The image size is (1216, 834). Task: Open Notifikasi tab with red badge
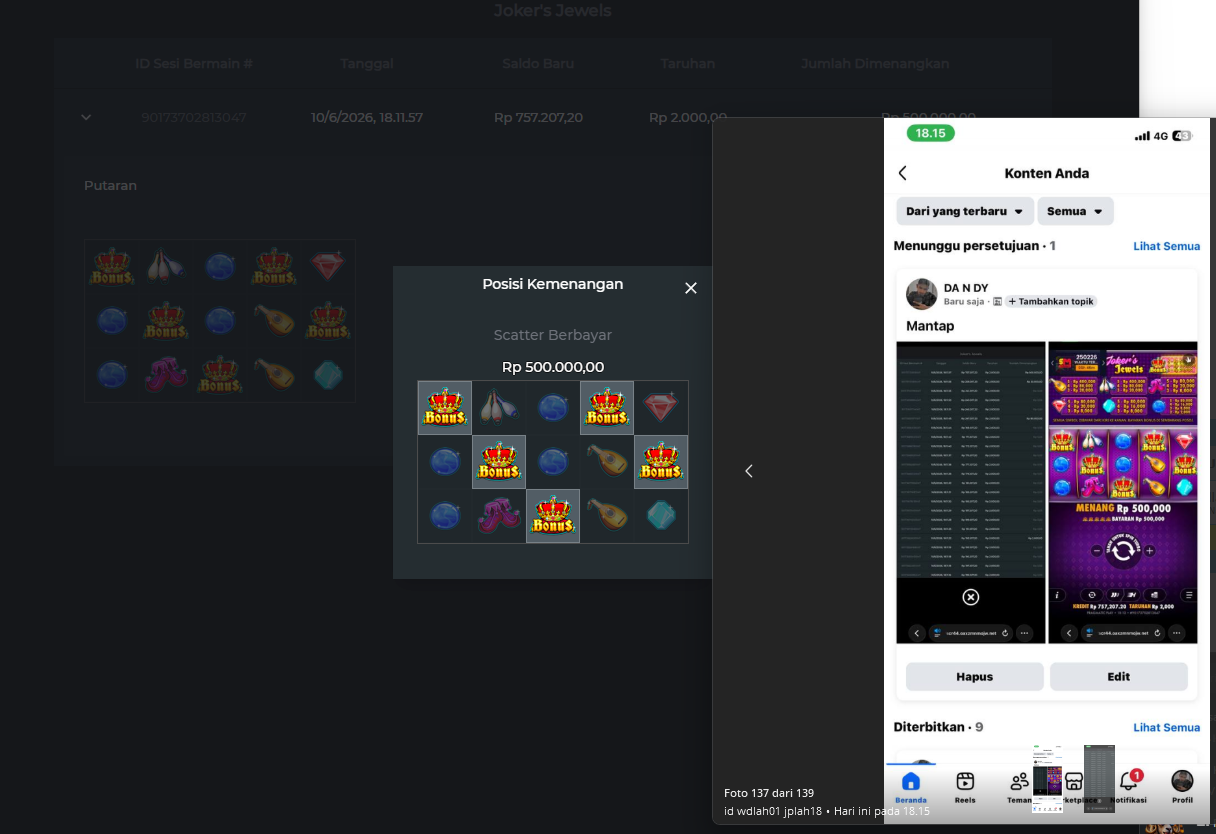pyautogui.click(x=1129, y=787)
